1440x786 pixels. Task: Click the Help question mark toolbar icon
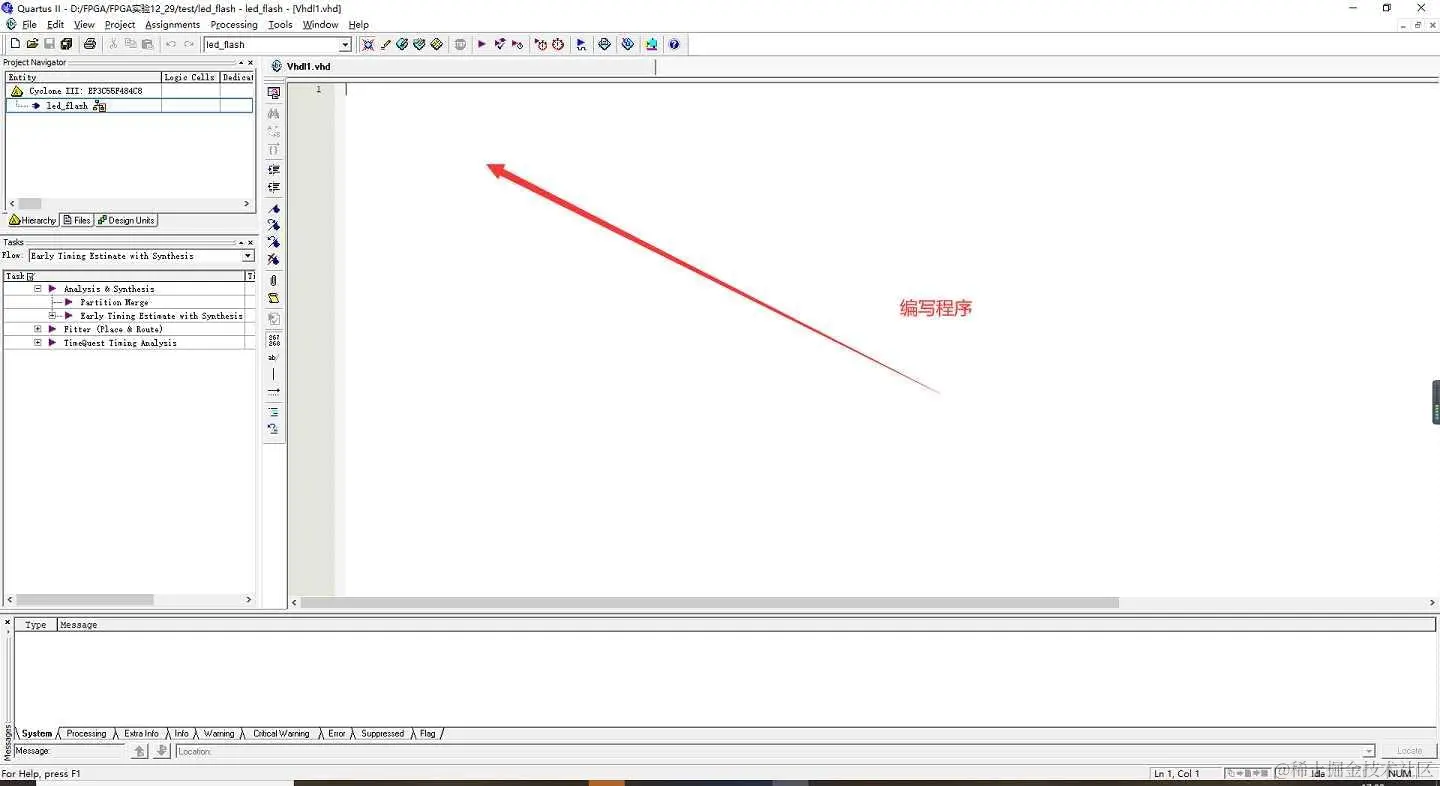[x=674, y=44]
